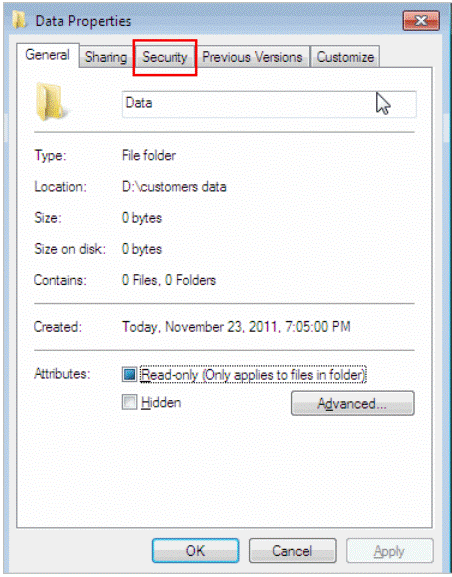Image resolution: width=452 pixels, height=577 pixels.
Task: Click the Hidden label text
Action: coord(161,403)
